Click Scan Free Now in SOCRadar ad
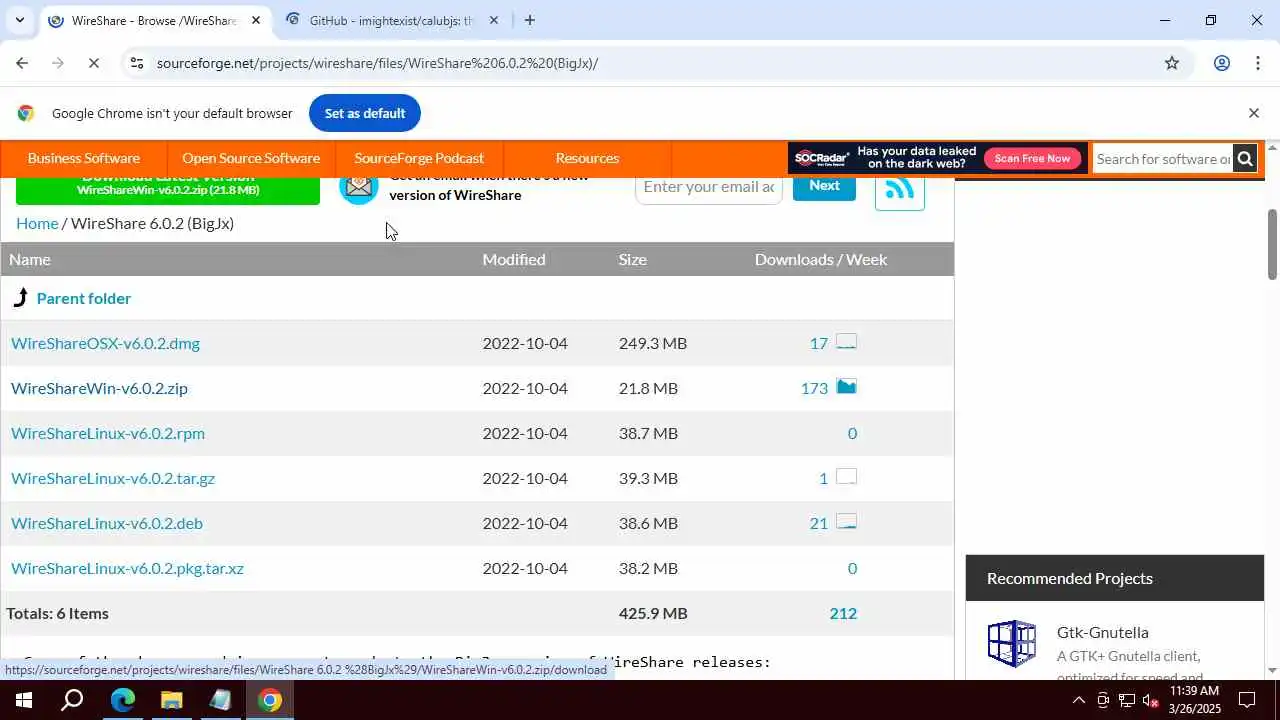Image resolution: width=1280 pixels, height=720 pixels. pos(1032,158)
